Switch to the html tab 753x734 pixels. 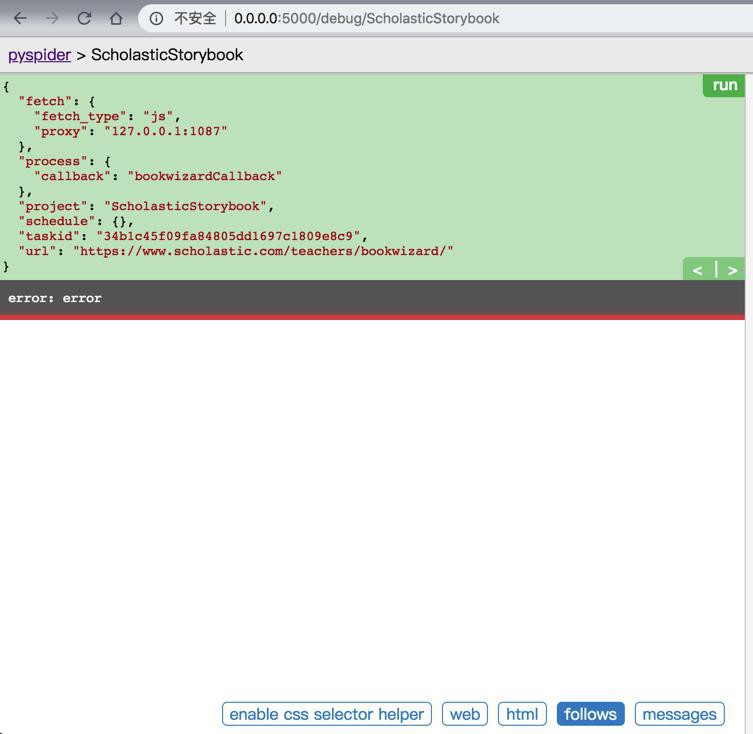(x=522, y=714)
